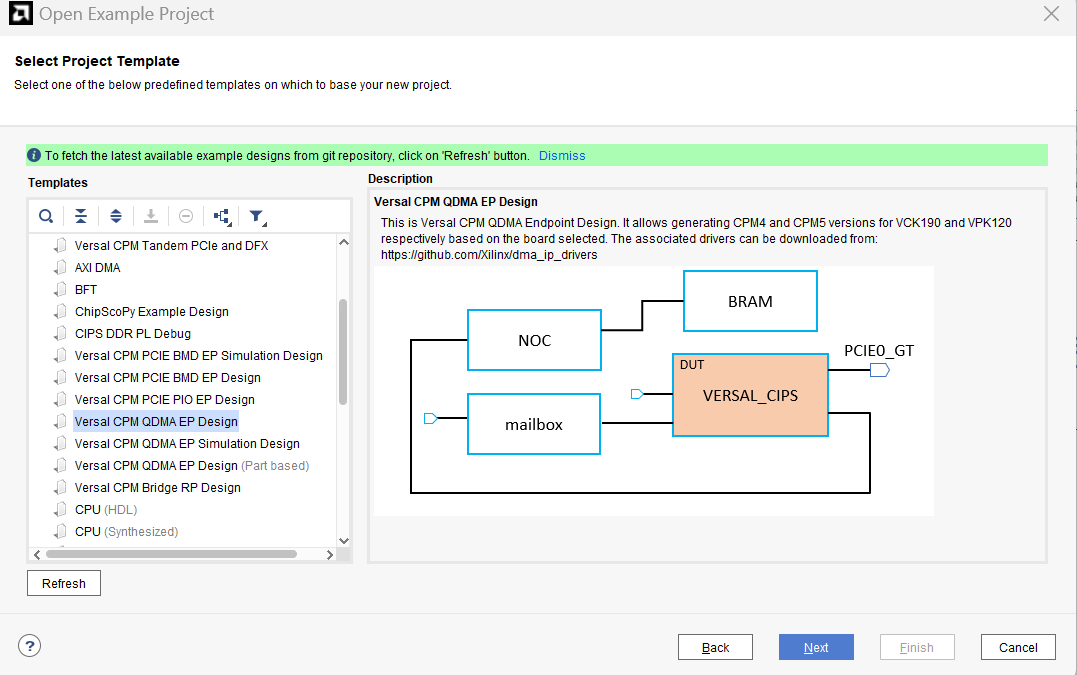Click the BFT template file icon
The width and height of the screenshot is (1077, 675).
(60, 289)
